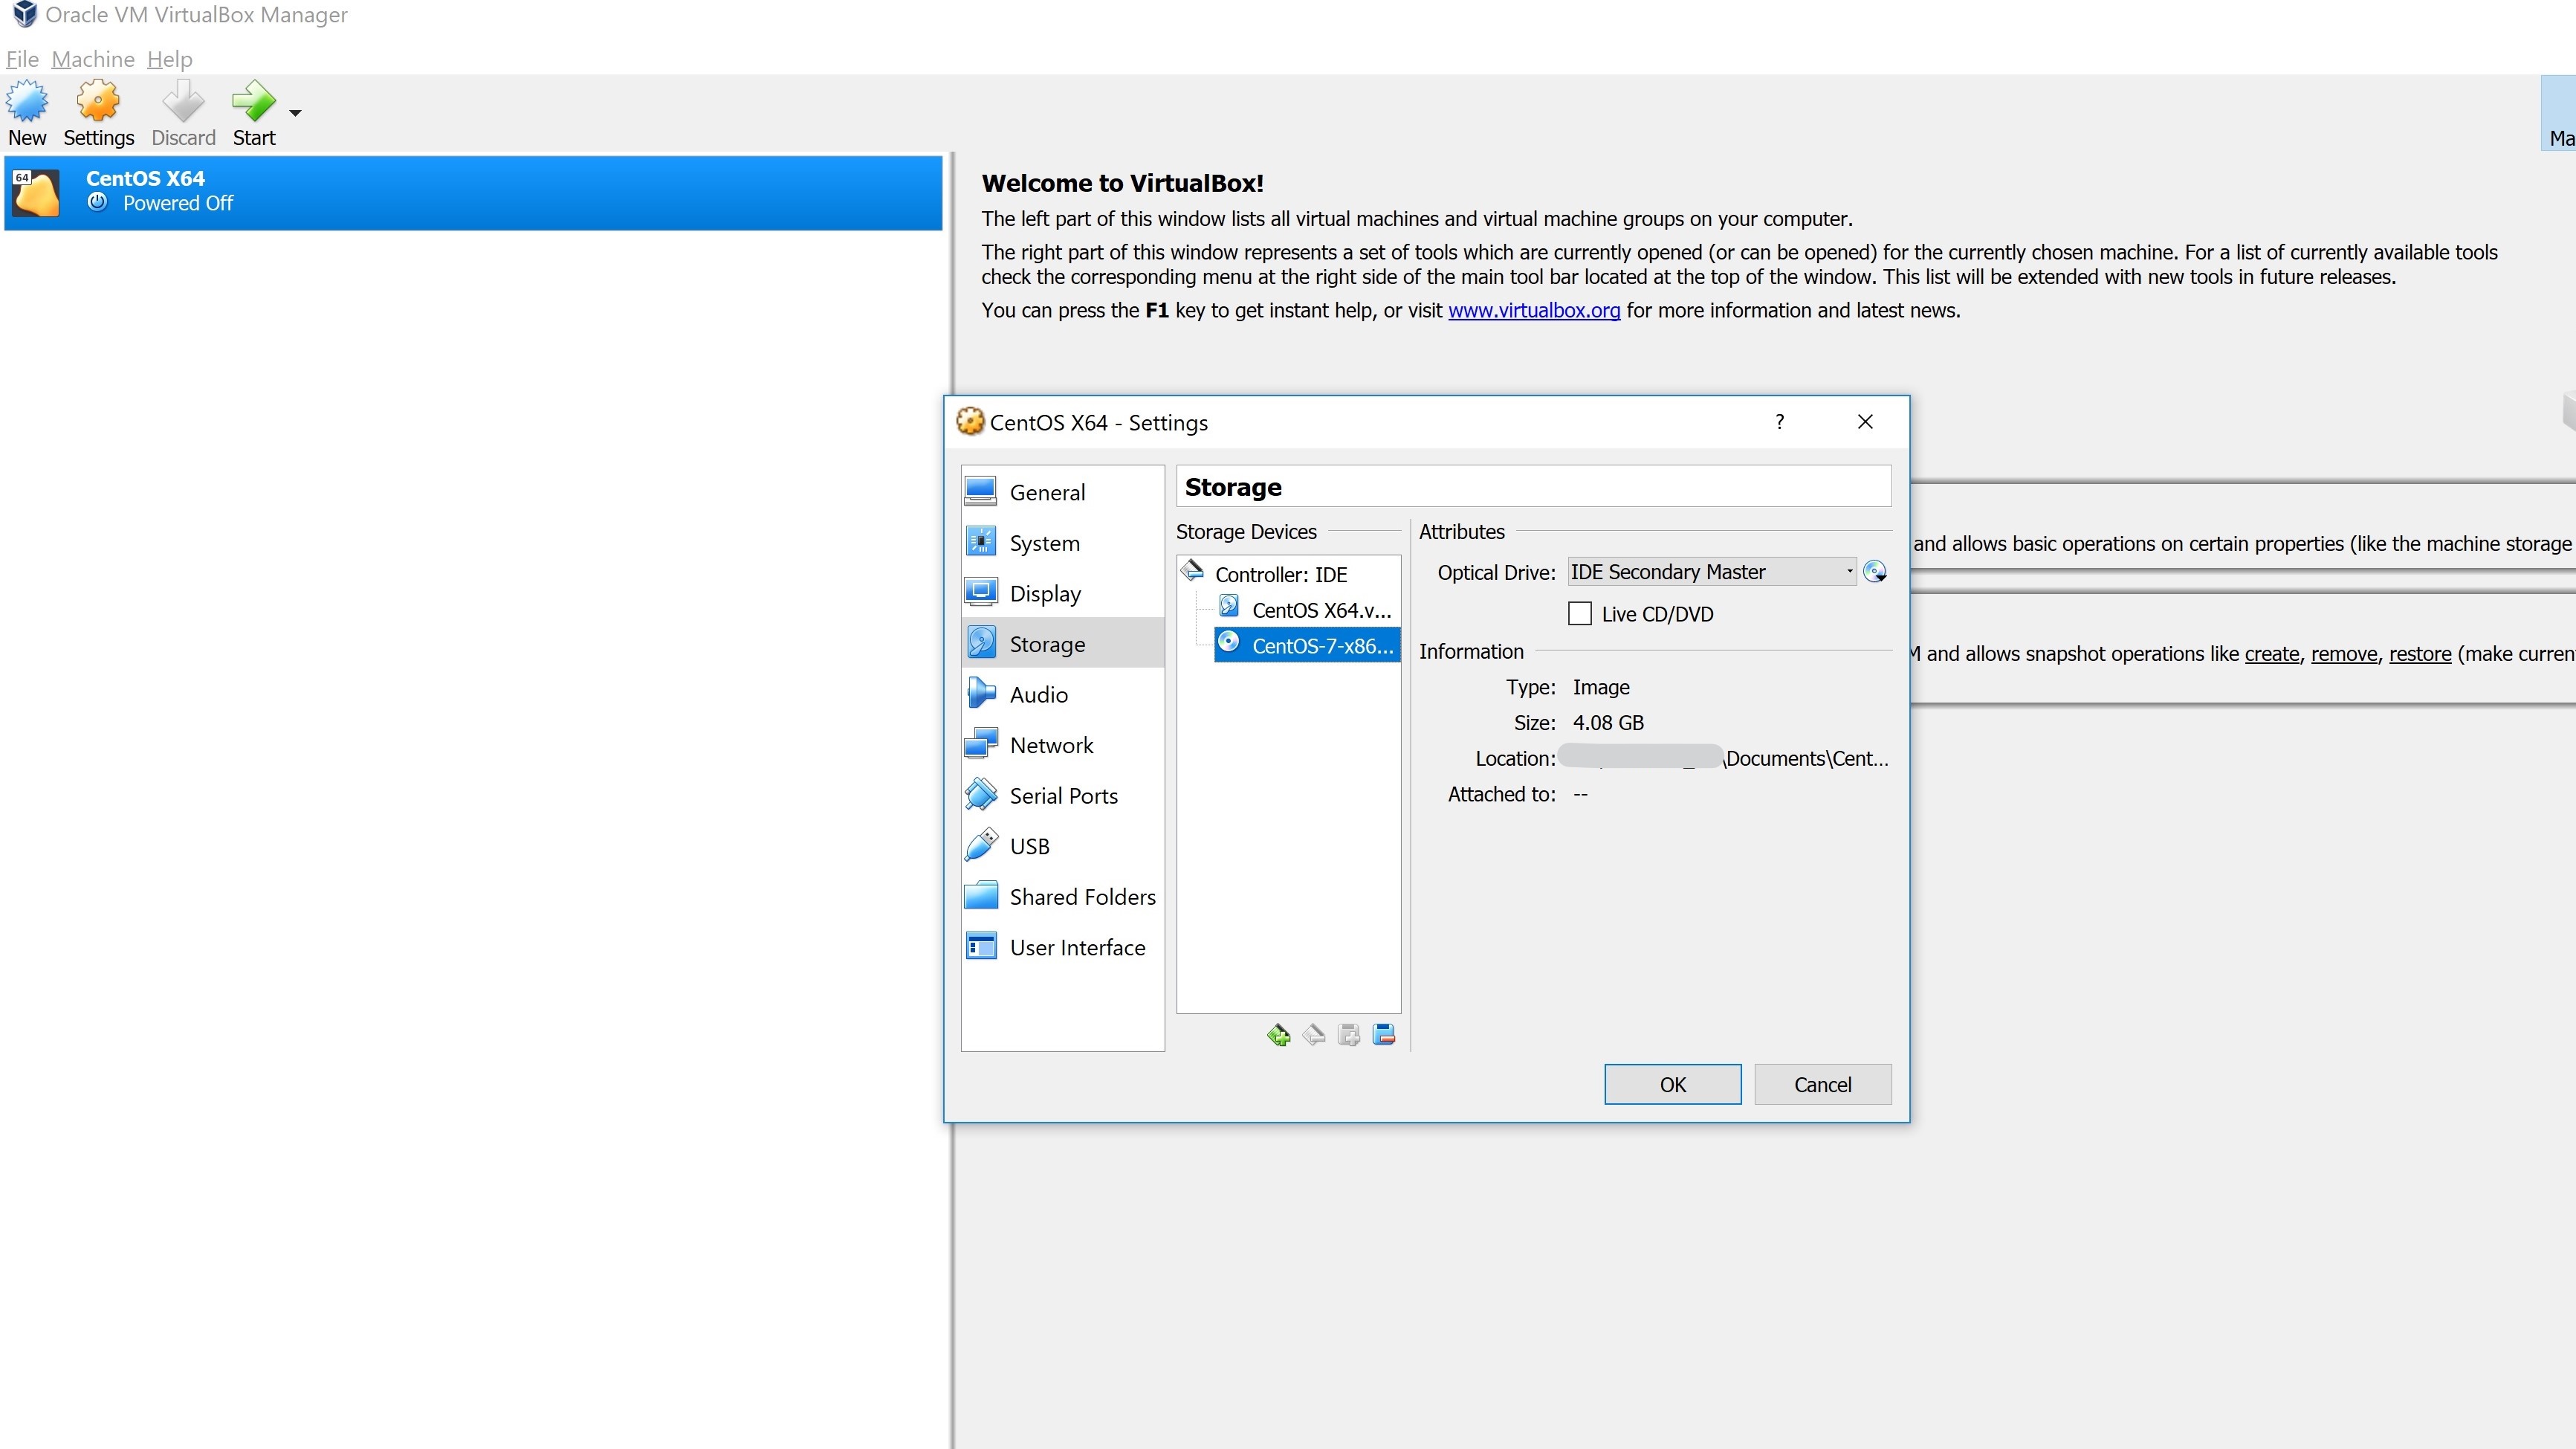This screenshot has height=1449, width=2576.
Task: Switch to the Network settings category
Action: click(1051, 745)
